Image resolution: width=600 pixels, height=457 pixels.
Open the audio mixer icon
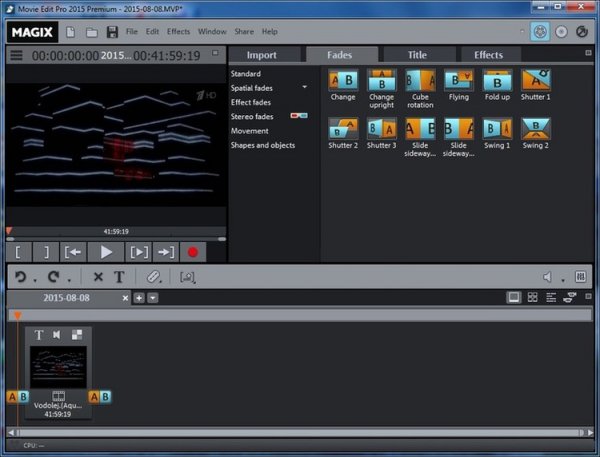click(x=580, y=276)
